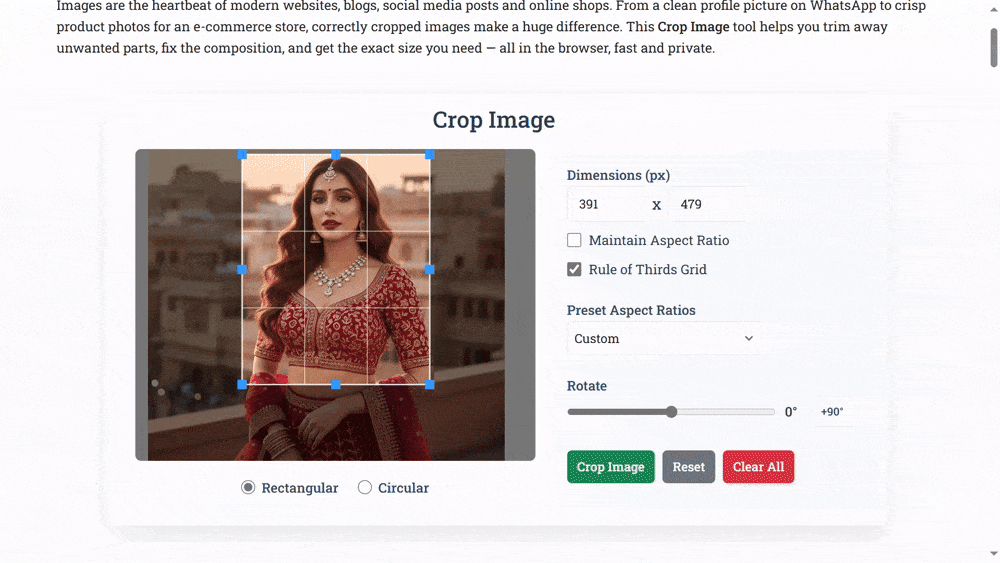Click the page vertical scrollbar thumb
Image resolution: width=1000 pixels, height=563 pixels.
[x=994, y=47]
